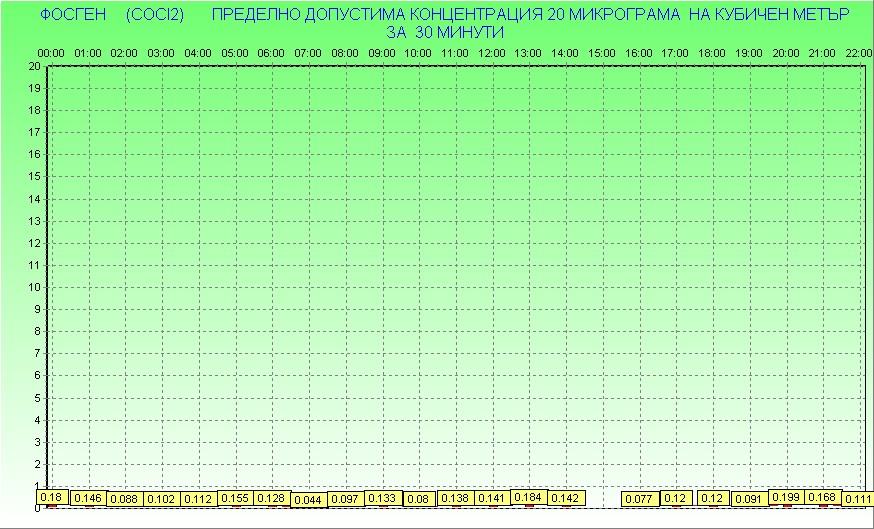
Task: Click the 0.168 data label
Action: pos(822,497)
